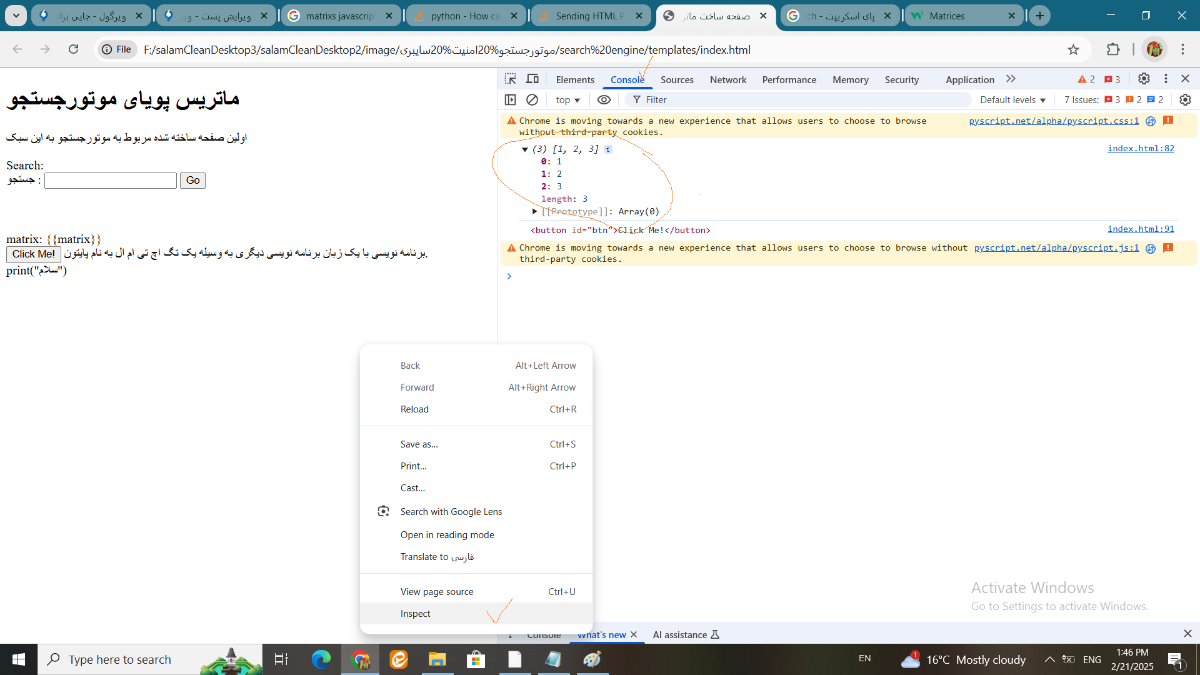Select the inspect element picker icon

[511, 79]
